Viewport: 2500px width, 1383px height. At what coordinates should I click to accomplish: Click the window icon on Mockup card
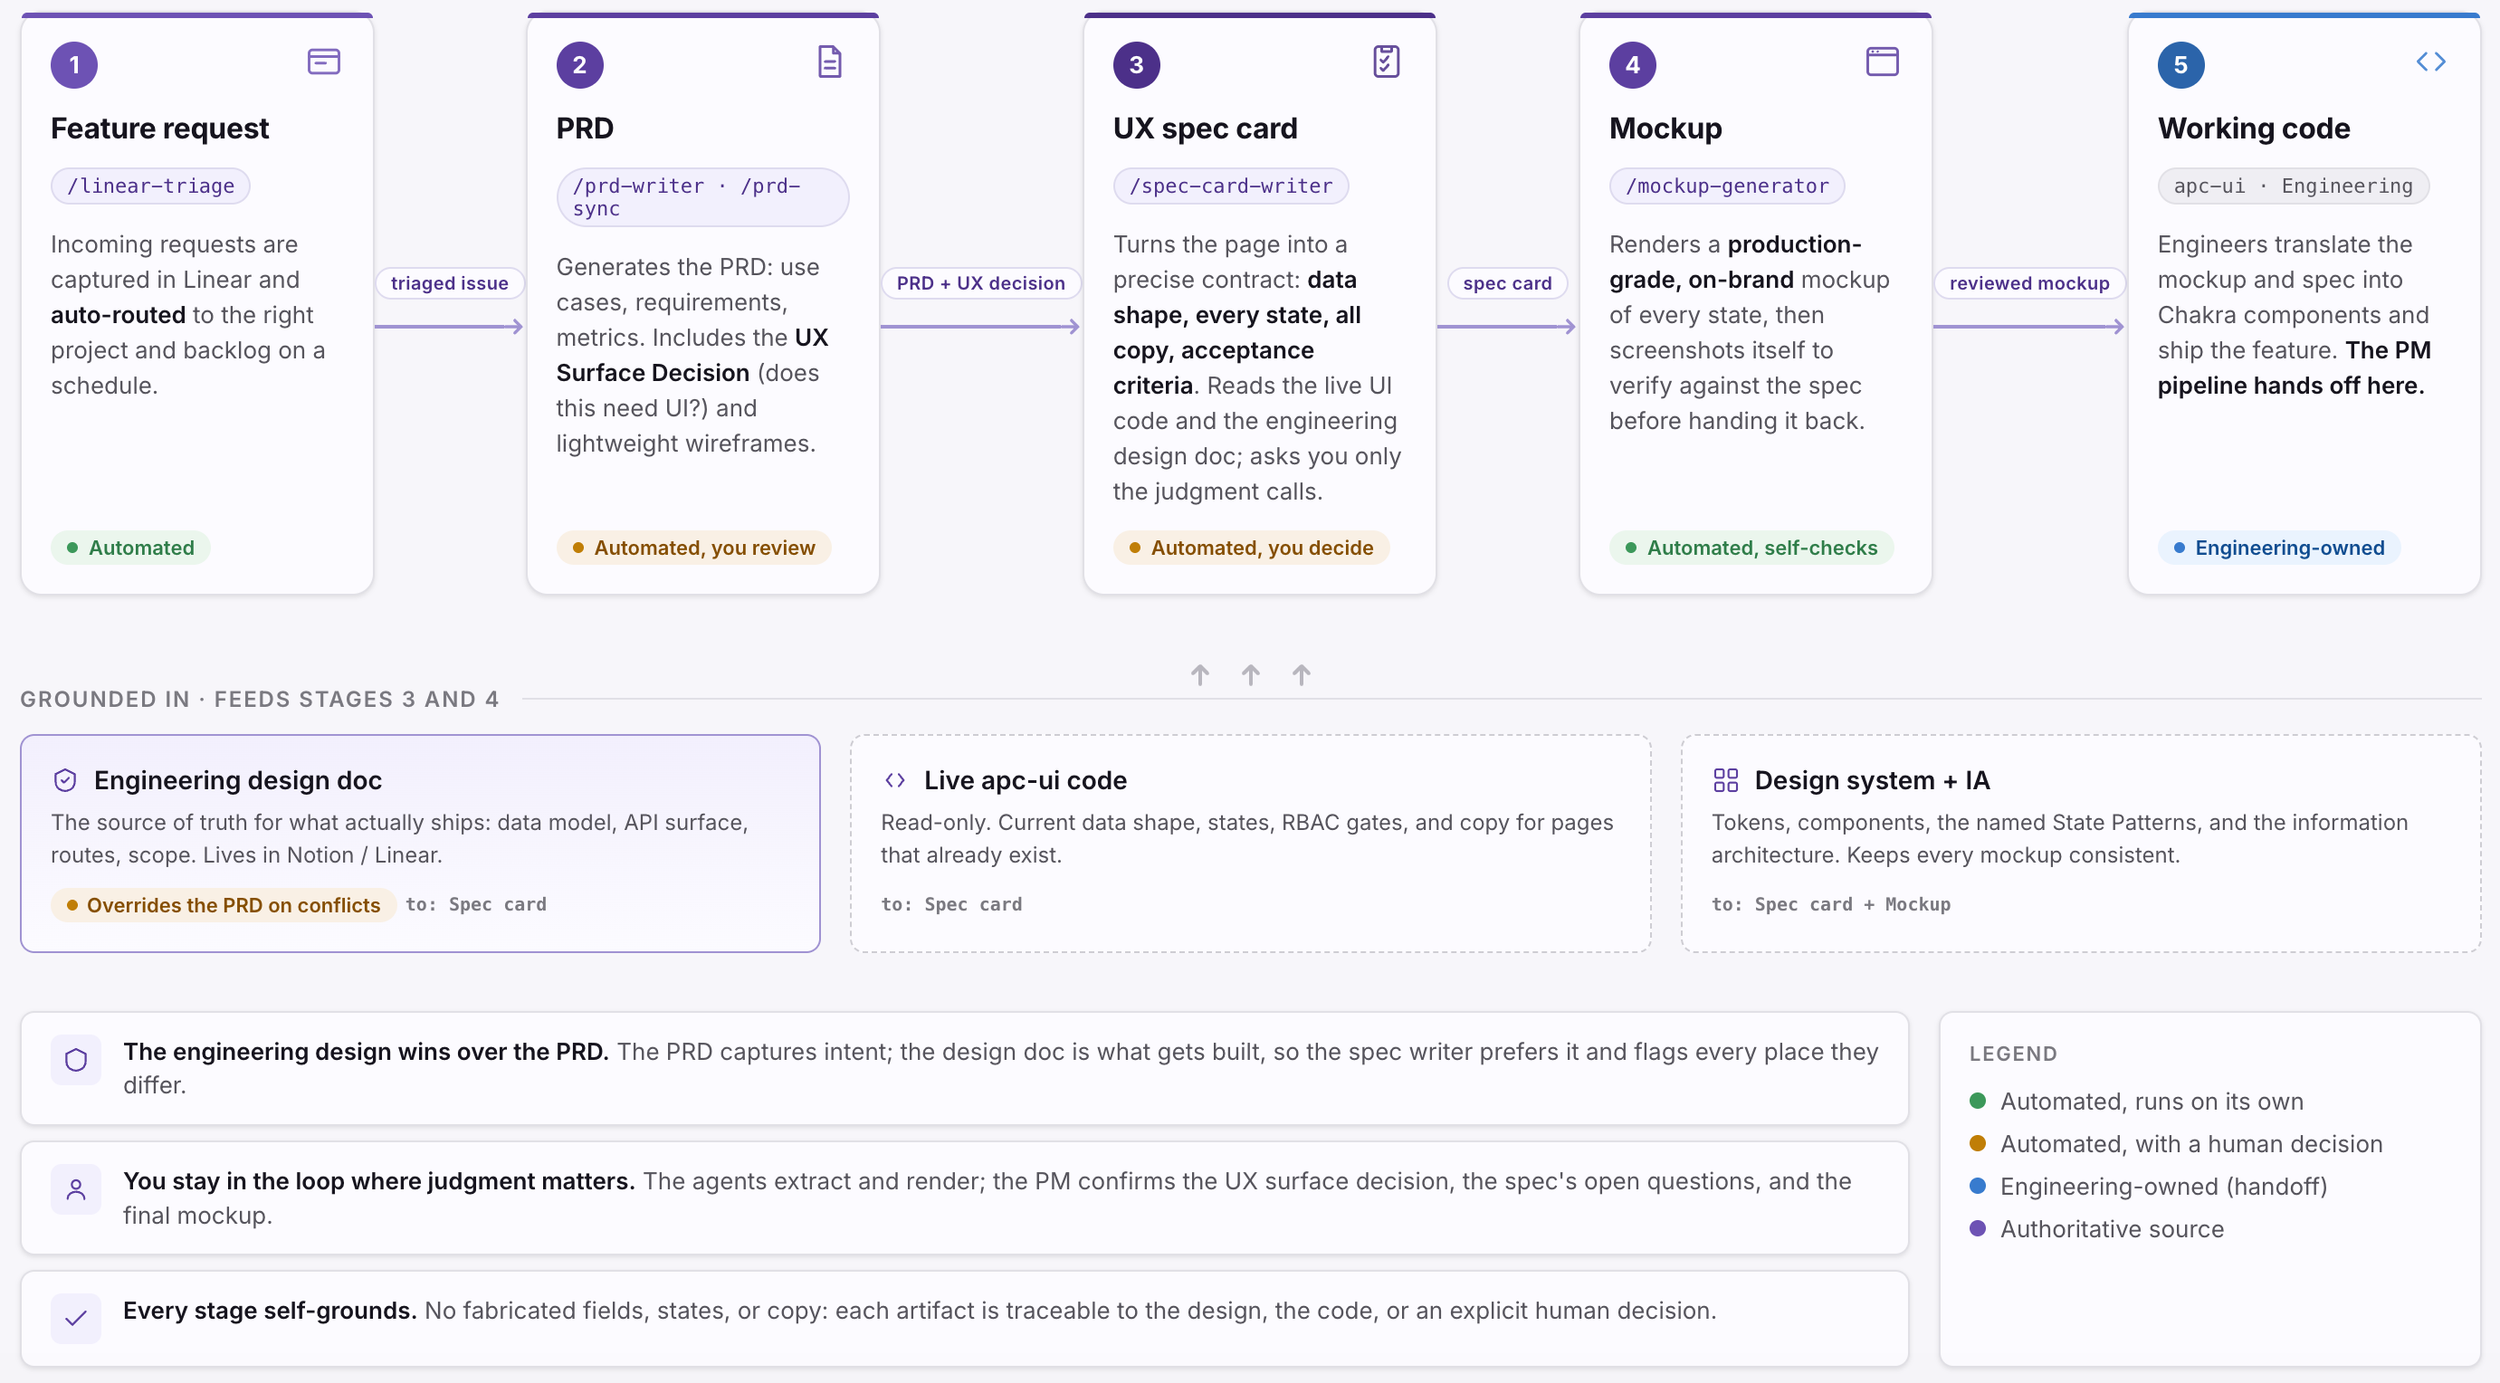1881,62
